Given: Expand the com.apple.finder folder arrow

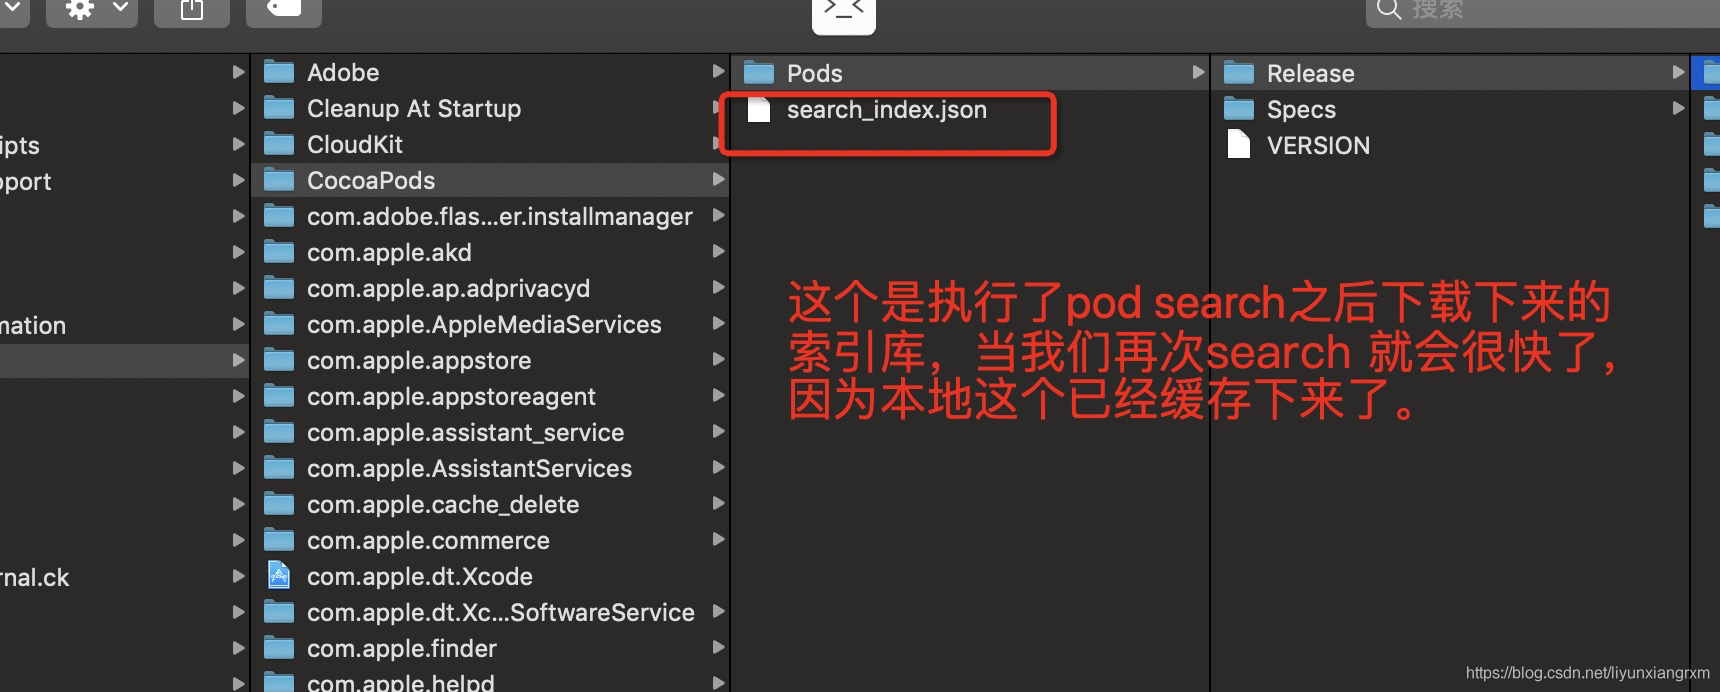Looking at the screenshot, I should tap(718, 648).
